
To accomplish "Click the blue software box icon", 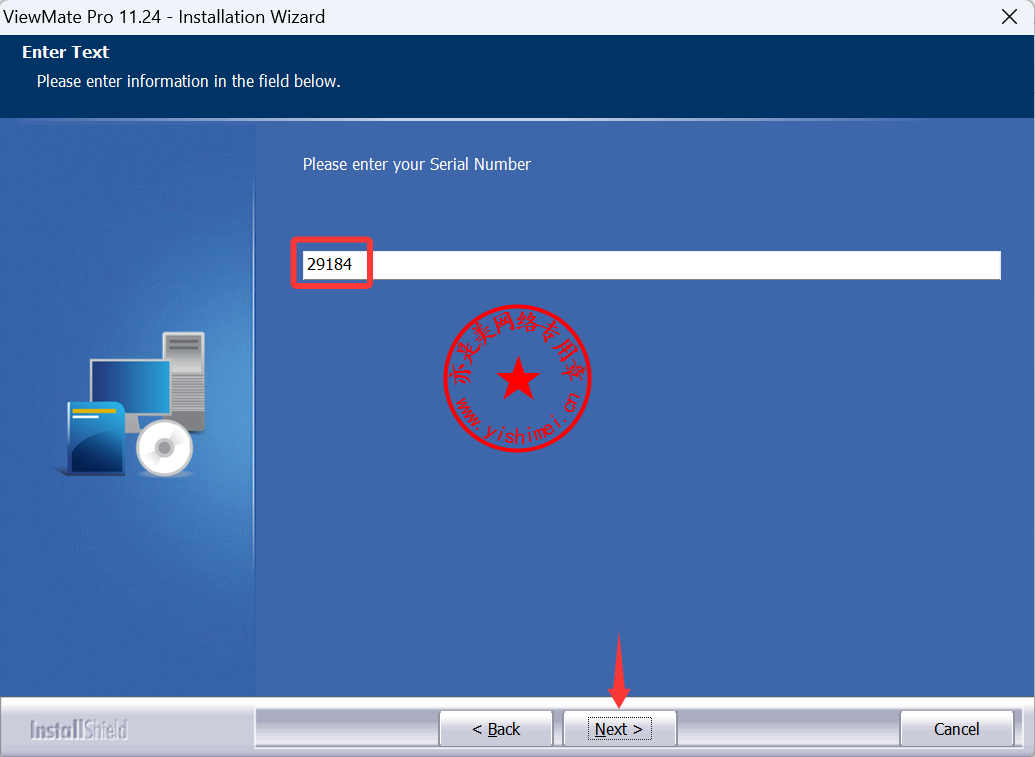I will [94, 436].
